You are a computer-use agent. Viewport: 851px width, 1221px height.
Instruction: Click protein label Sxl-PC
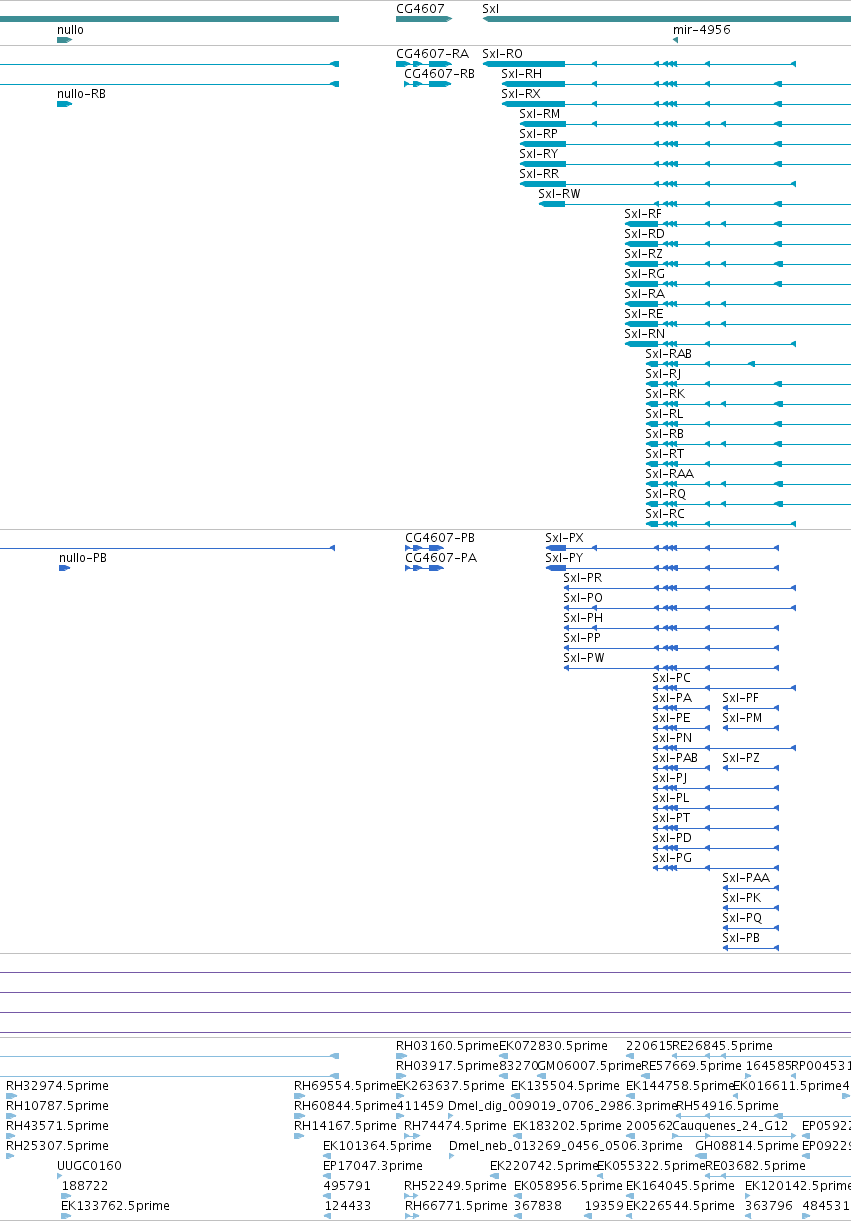[x=671, y=678]
